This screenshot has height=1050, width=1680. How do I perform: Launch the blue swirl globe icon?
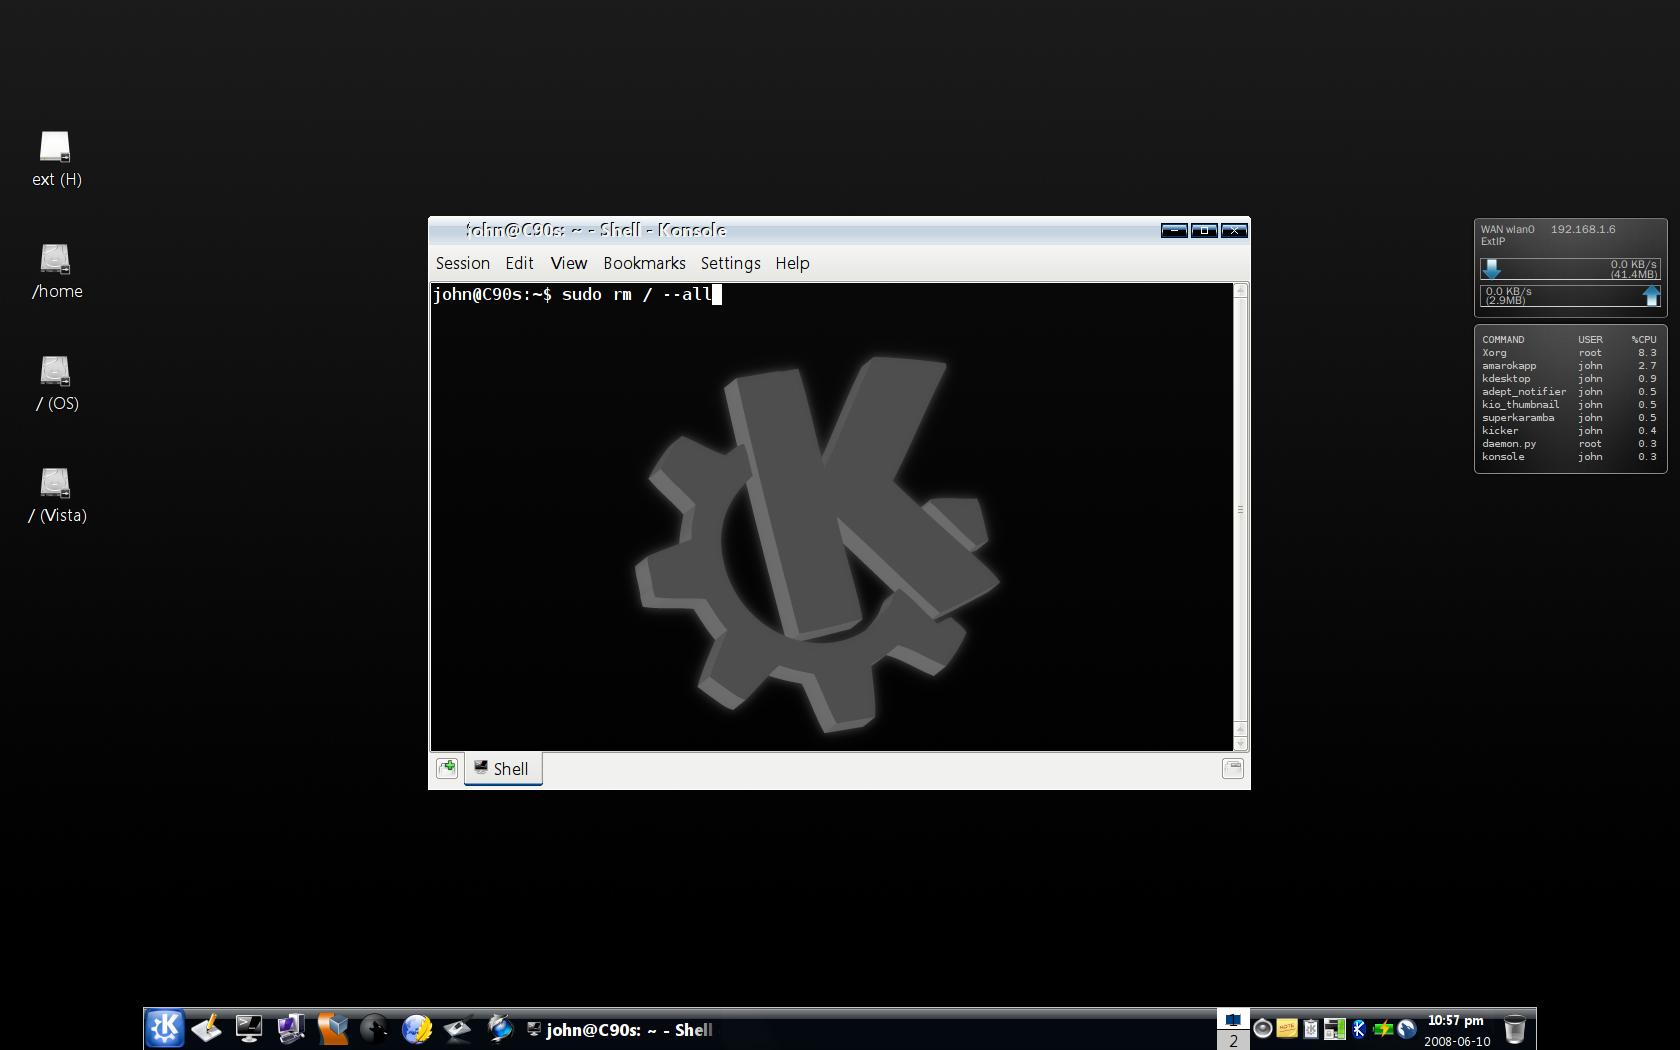499,1028
